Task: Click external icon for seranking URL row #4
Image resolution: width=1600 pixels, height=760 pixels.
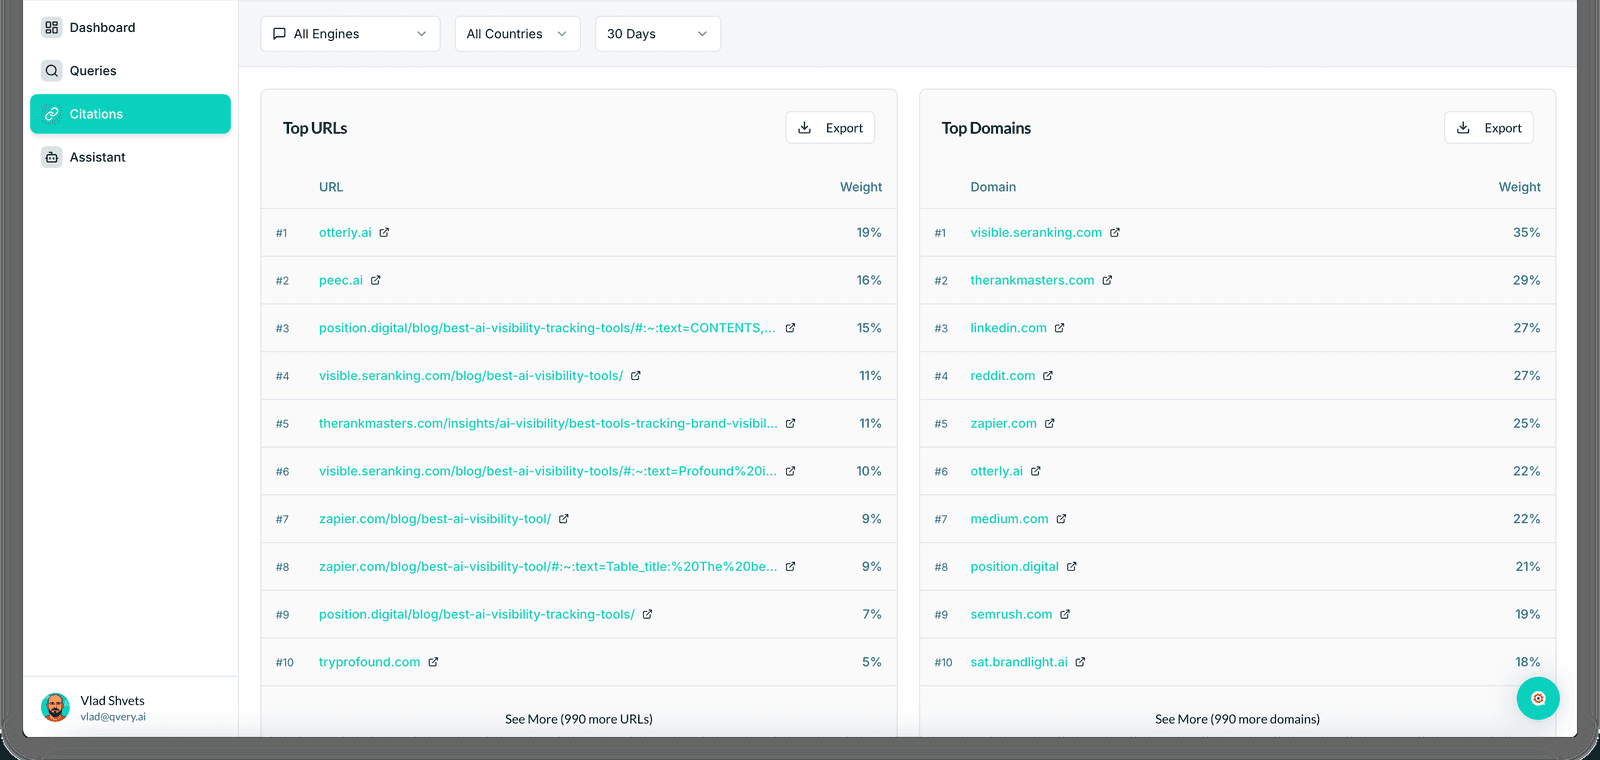Action: 636,376
